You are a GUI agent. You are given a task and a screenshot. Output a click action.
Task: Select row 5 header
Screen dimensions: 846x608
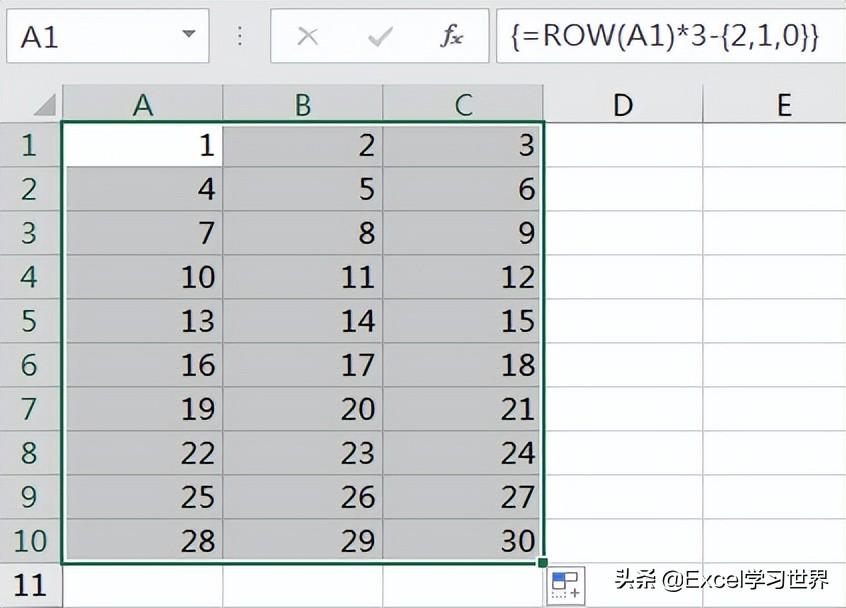pyautogui.click(x=29, y=320)
